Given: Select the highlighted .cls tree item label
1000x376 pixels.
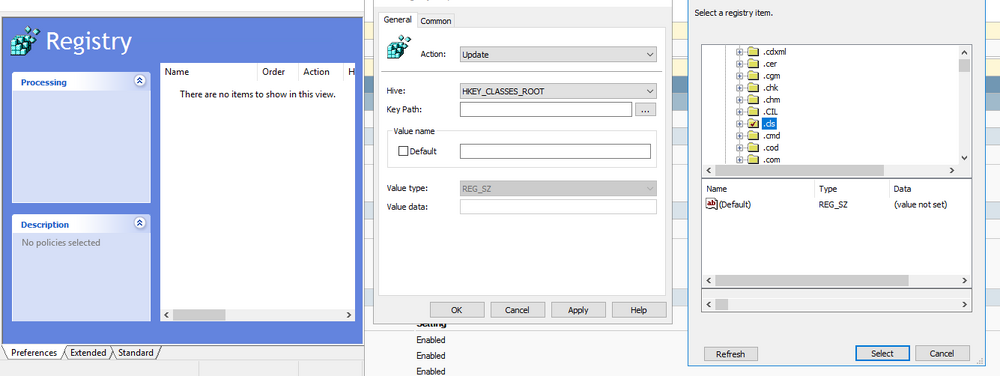Looking at the screenshot, I should (769, 124).
